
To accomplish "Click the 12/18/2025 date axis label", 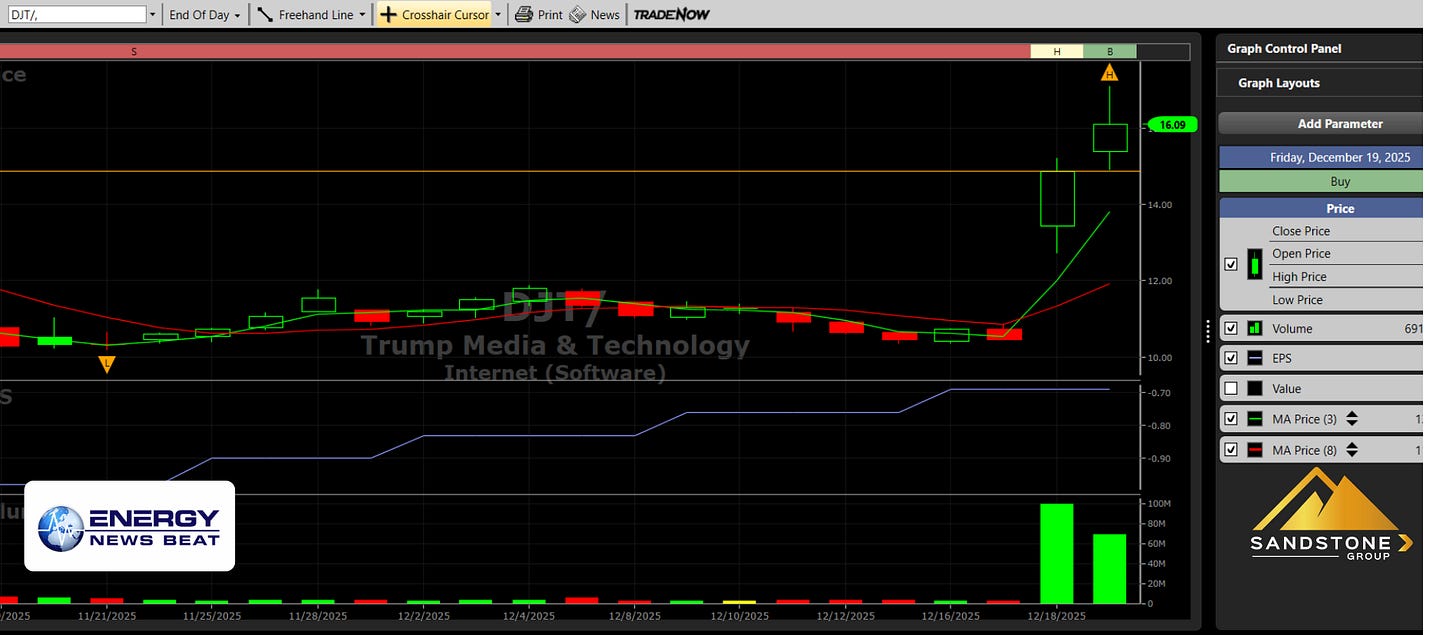I will tap(1057, 616).
